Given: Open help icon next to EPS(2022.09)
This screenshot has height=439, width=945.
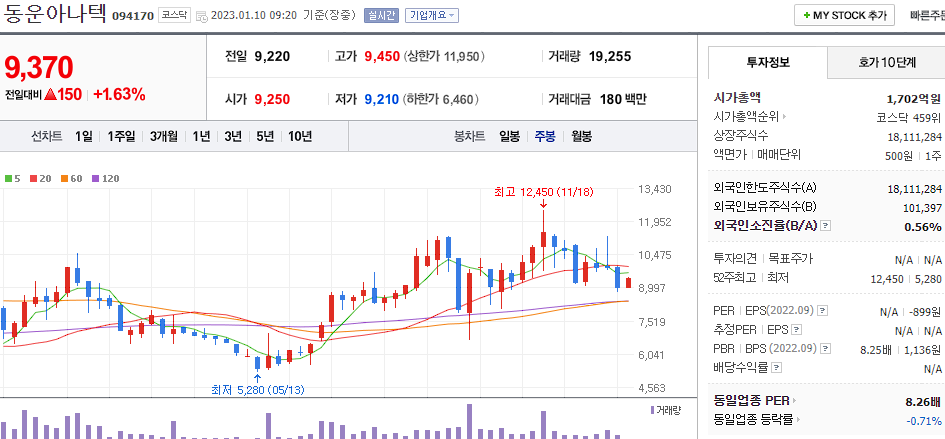Looking at the screenshot, I should coord(823,311).
